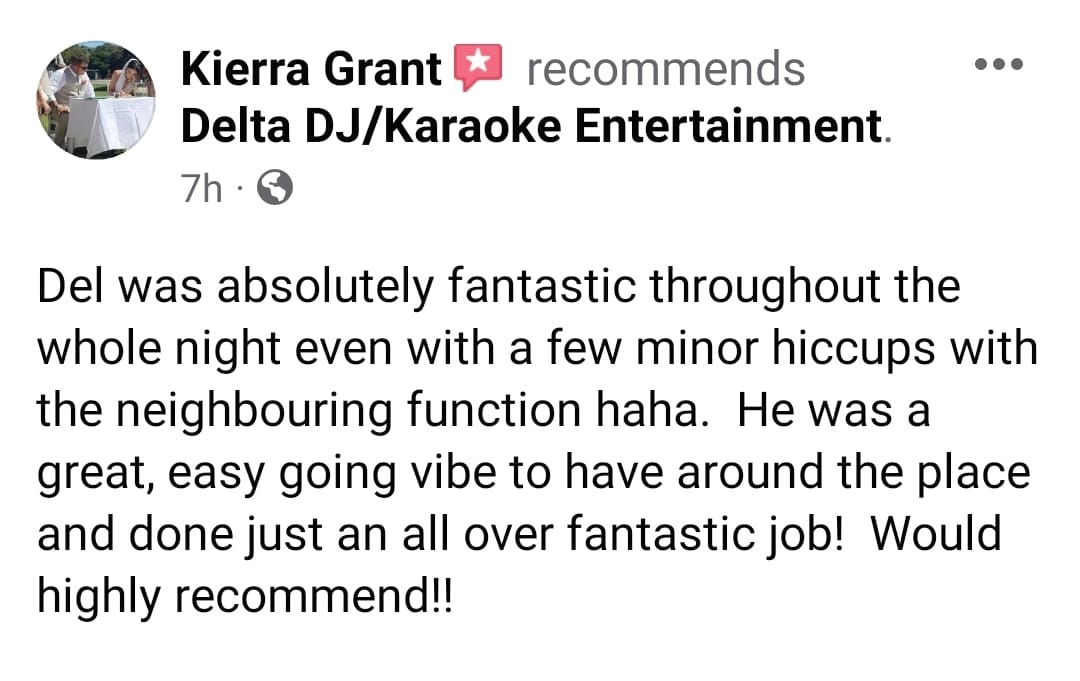Click the word 'haha' in the review
Image resolution: width=1080 pixels, height=681 pixels.
point(662,412)
